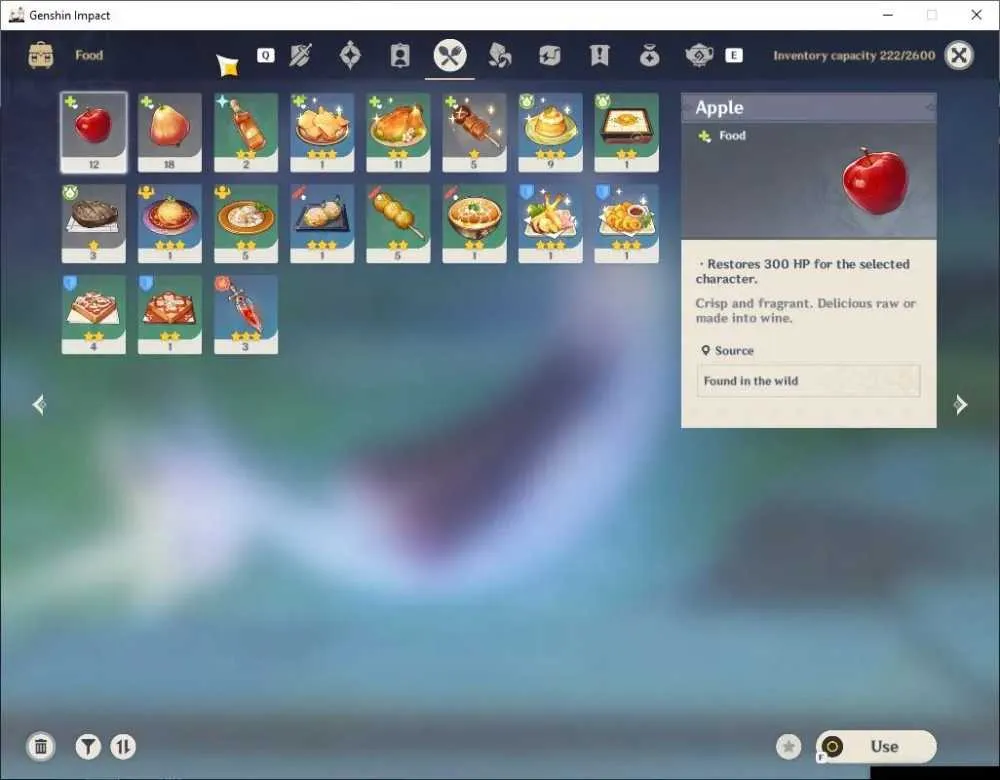1000x780 pixels.
Task: Open the Weapons inventory tab
Action: click(x=300, y=55)
